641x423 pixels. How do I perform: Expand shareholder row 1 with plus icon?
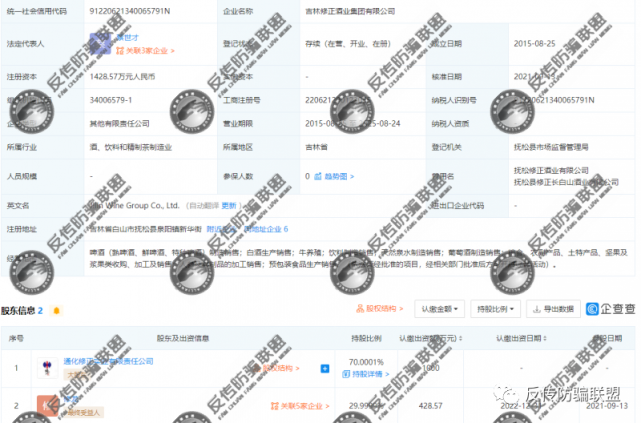tap(325, 369)
